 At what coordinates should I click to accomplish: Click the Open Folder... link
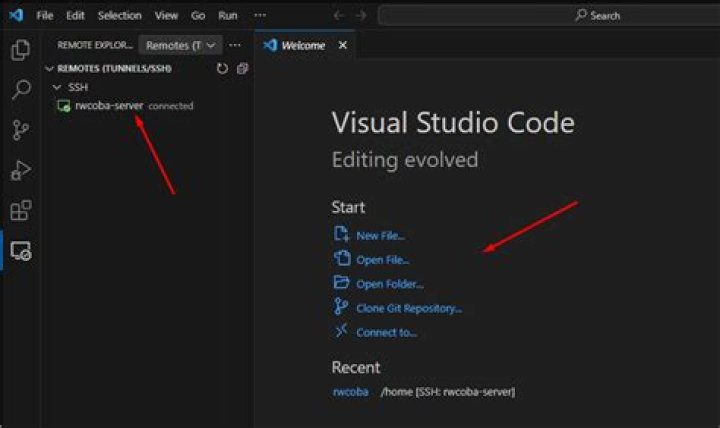(390, 284)
